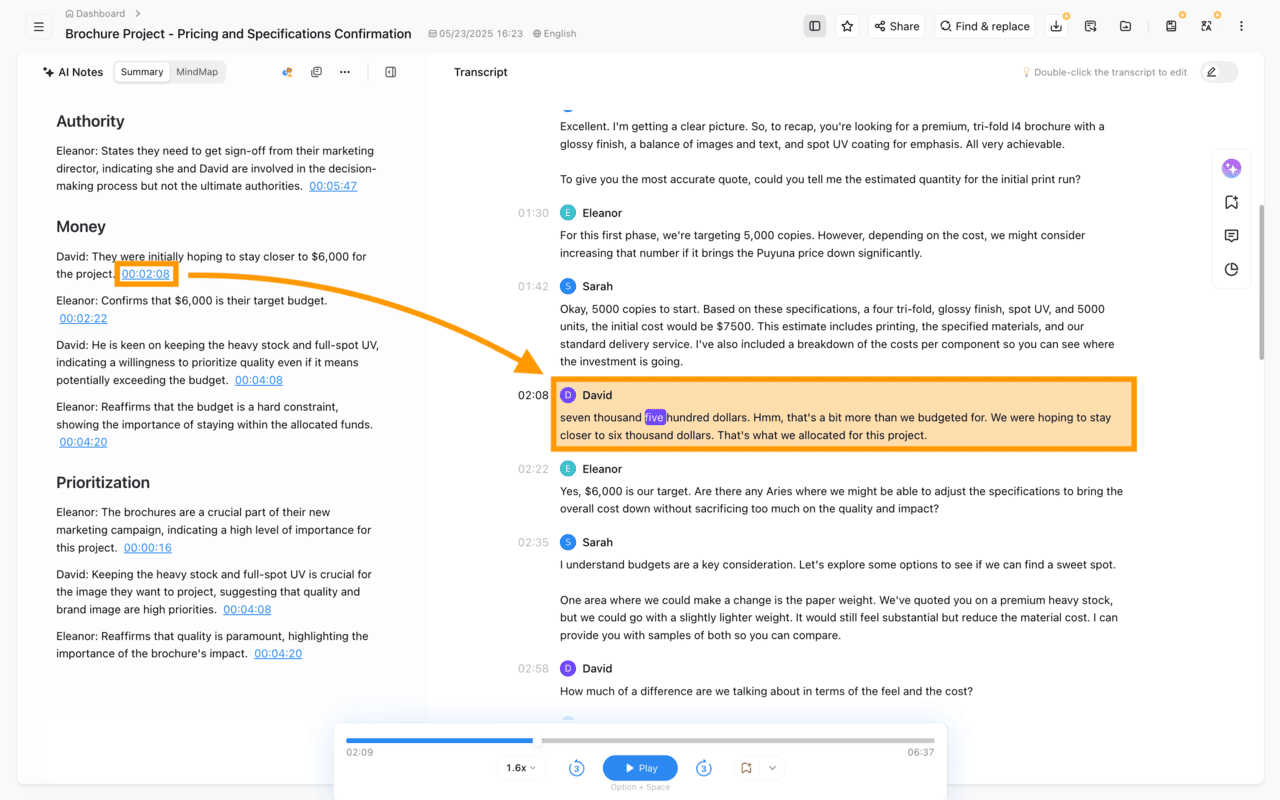The width and height of the screenshot is (1280, 800).
Task: Click the note title Brochure Project
Action: pyautogui.click(x=238, y=34)
